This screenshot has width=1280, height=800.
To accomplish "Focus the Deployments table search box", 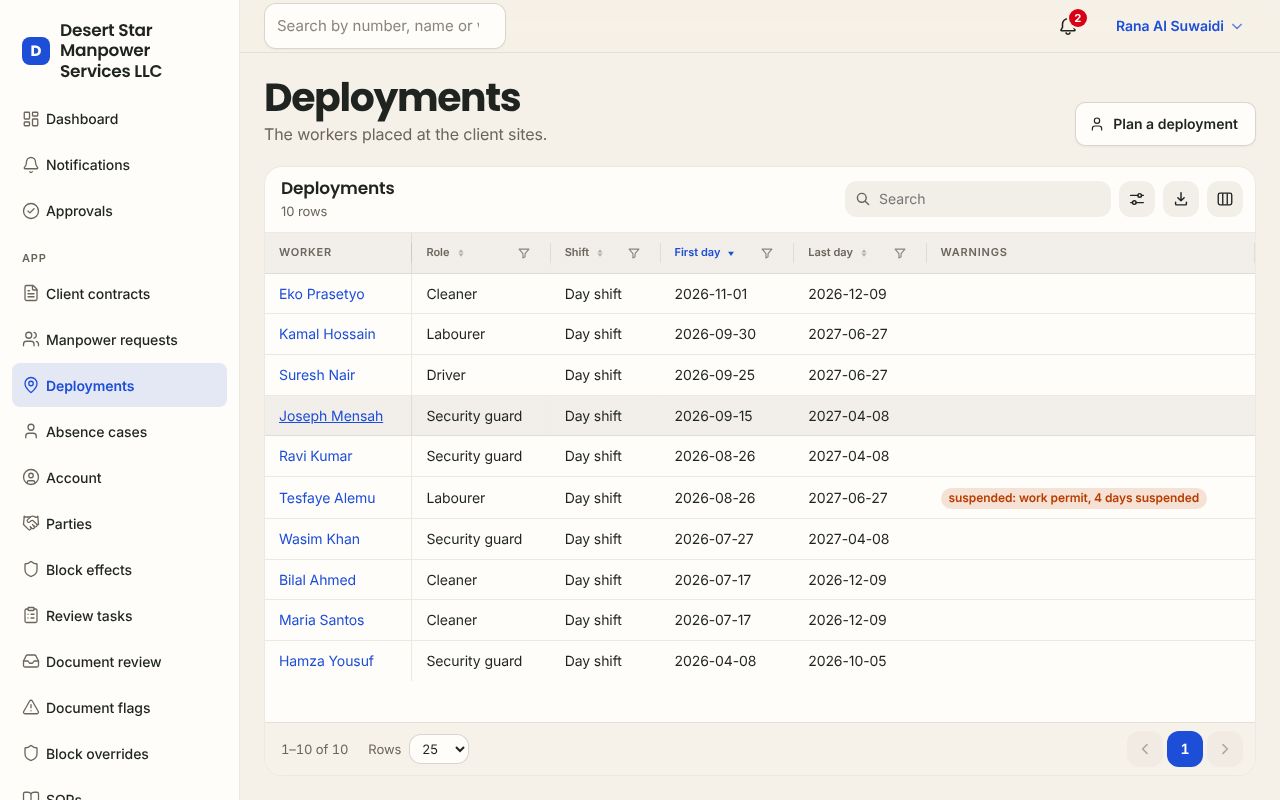I will (x=978, y=199).
